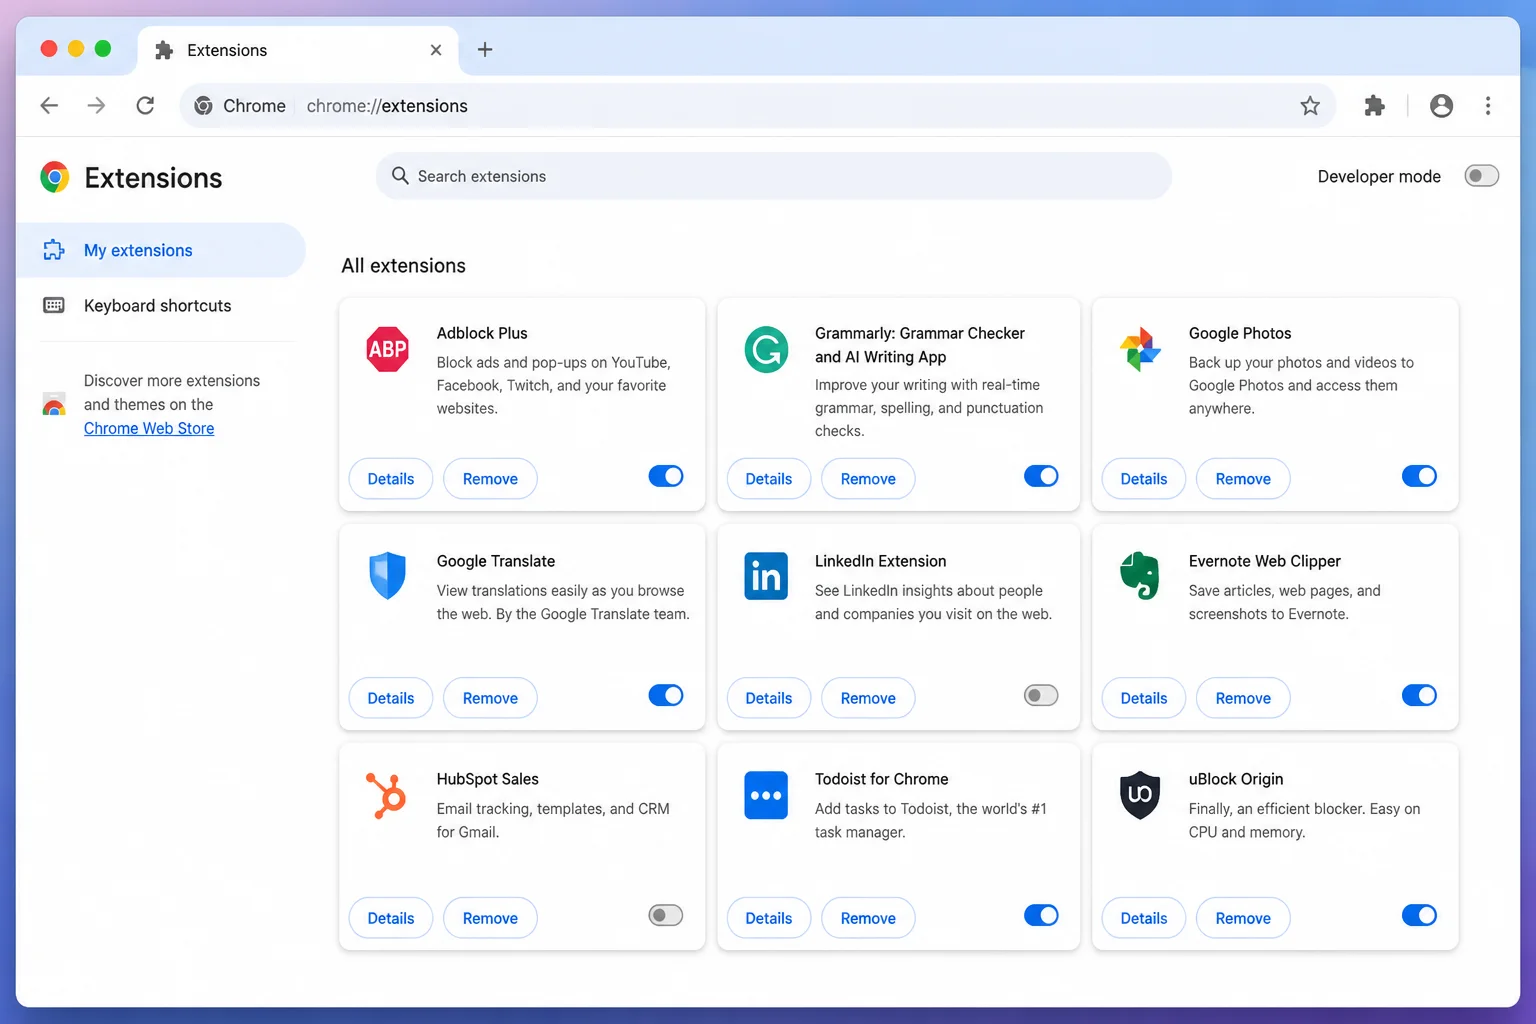The height and width of the screenshot is (1024, 1536).
Task: Open Details for LinkedIn Extension
Action: (x=769, y=698)
